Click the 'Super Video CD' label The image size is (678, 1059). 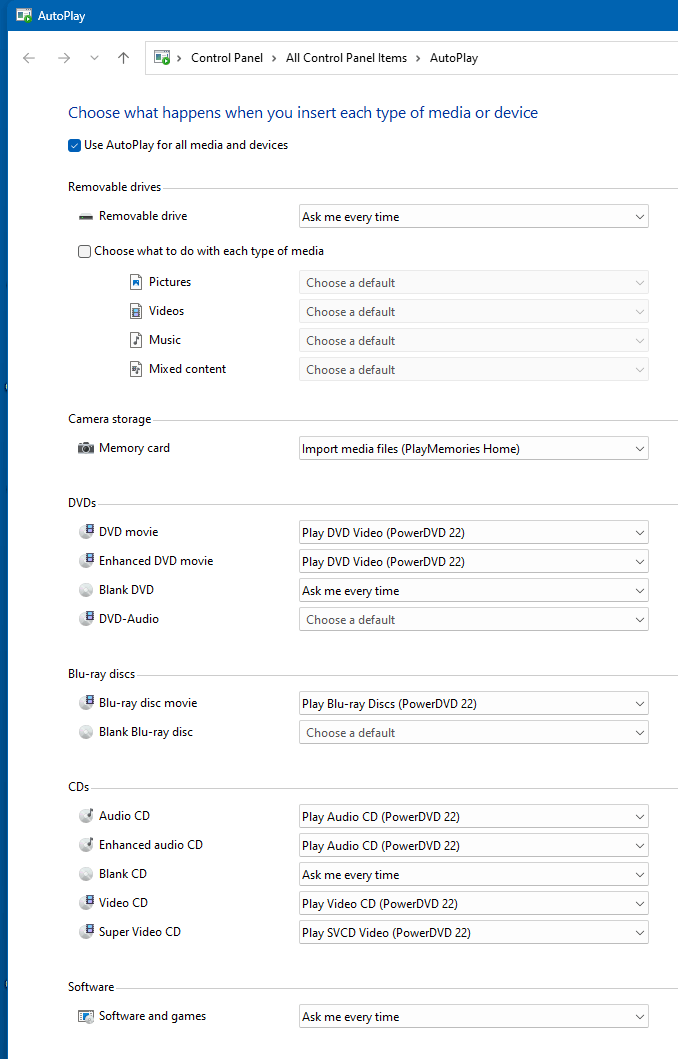(140, 932)
